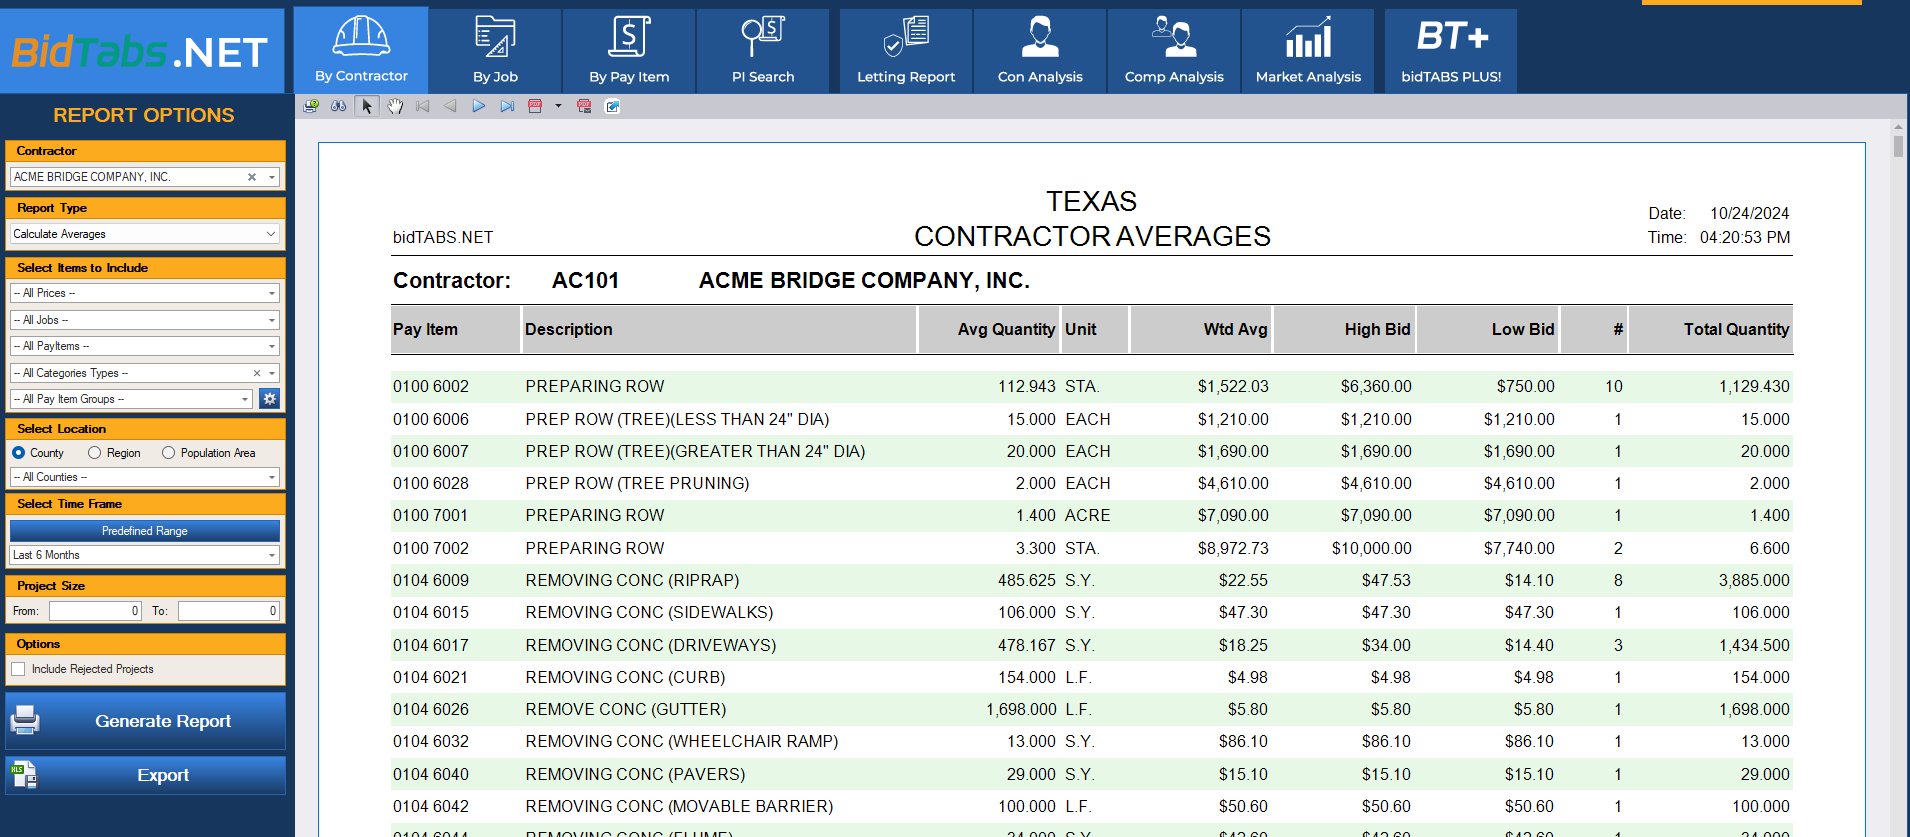Go to the PI Search tab

pos(763,51)
